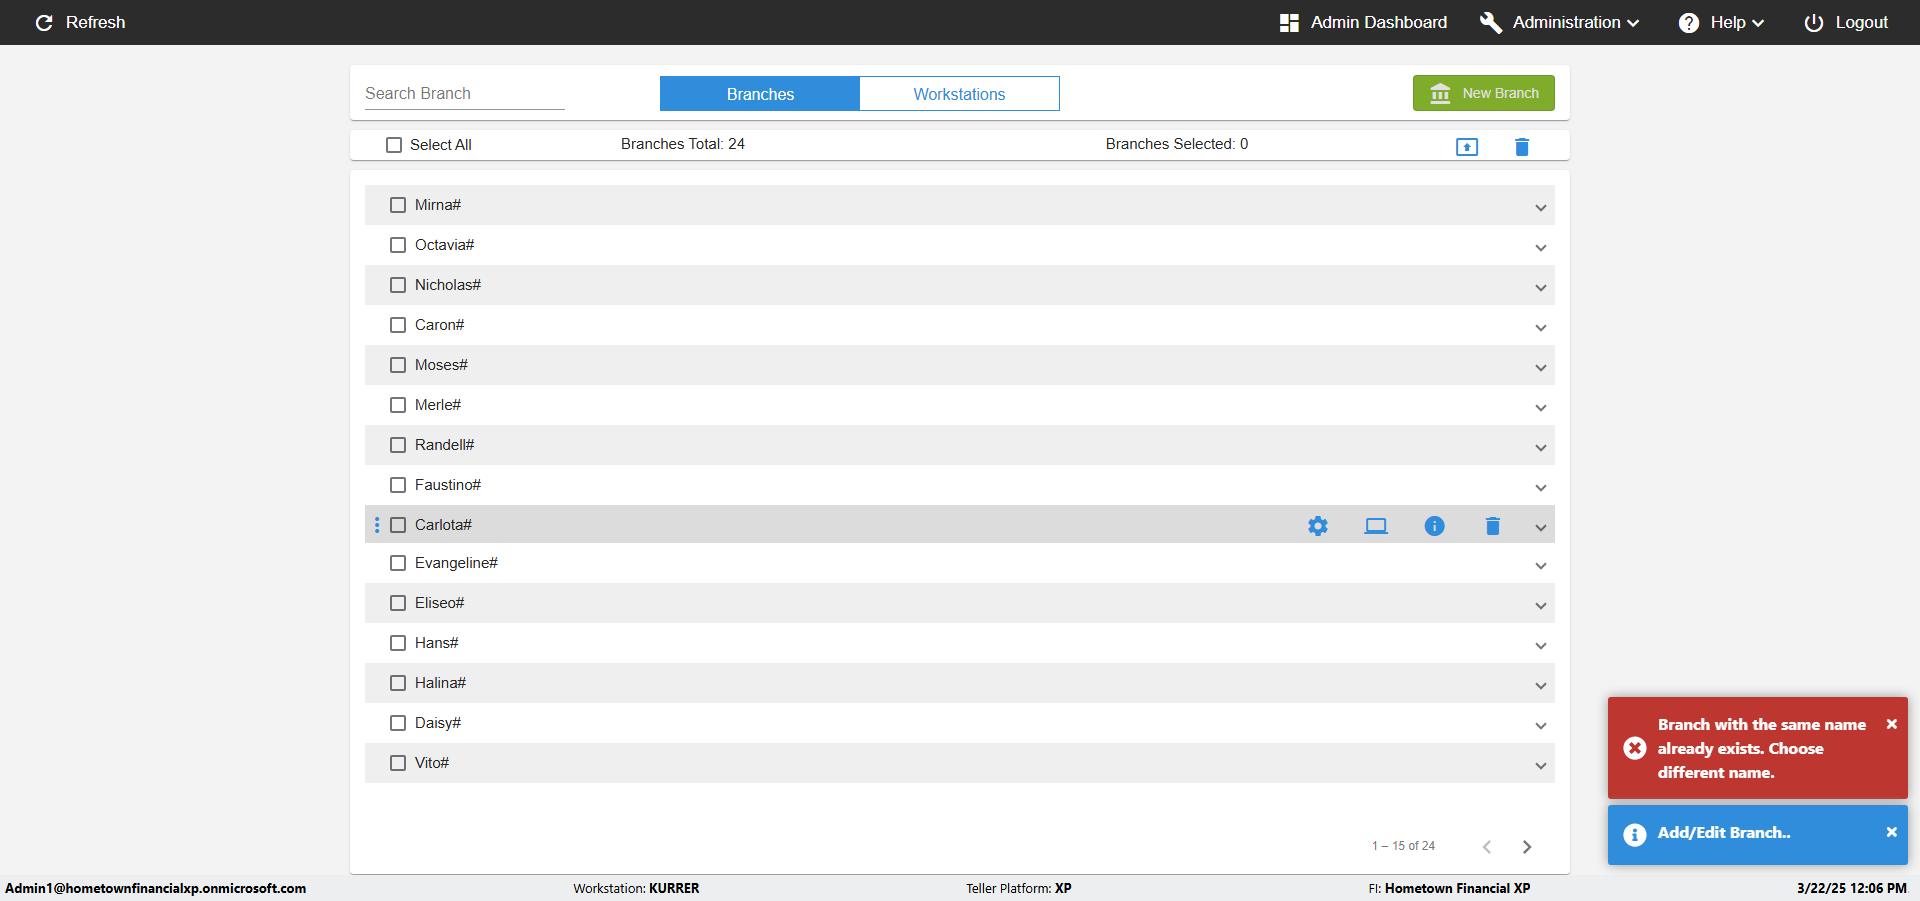Screen dimensions: 1920x901
Task: Open the Administration dropdown menu
Action: tap(1560, 22)
